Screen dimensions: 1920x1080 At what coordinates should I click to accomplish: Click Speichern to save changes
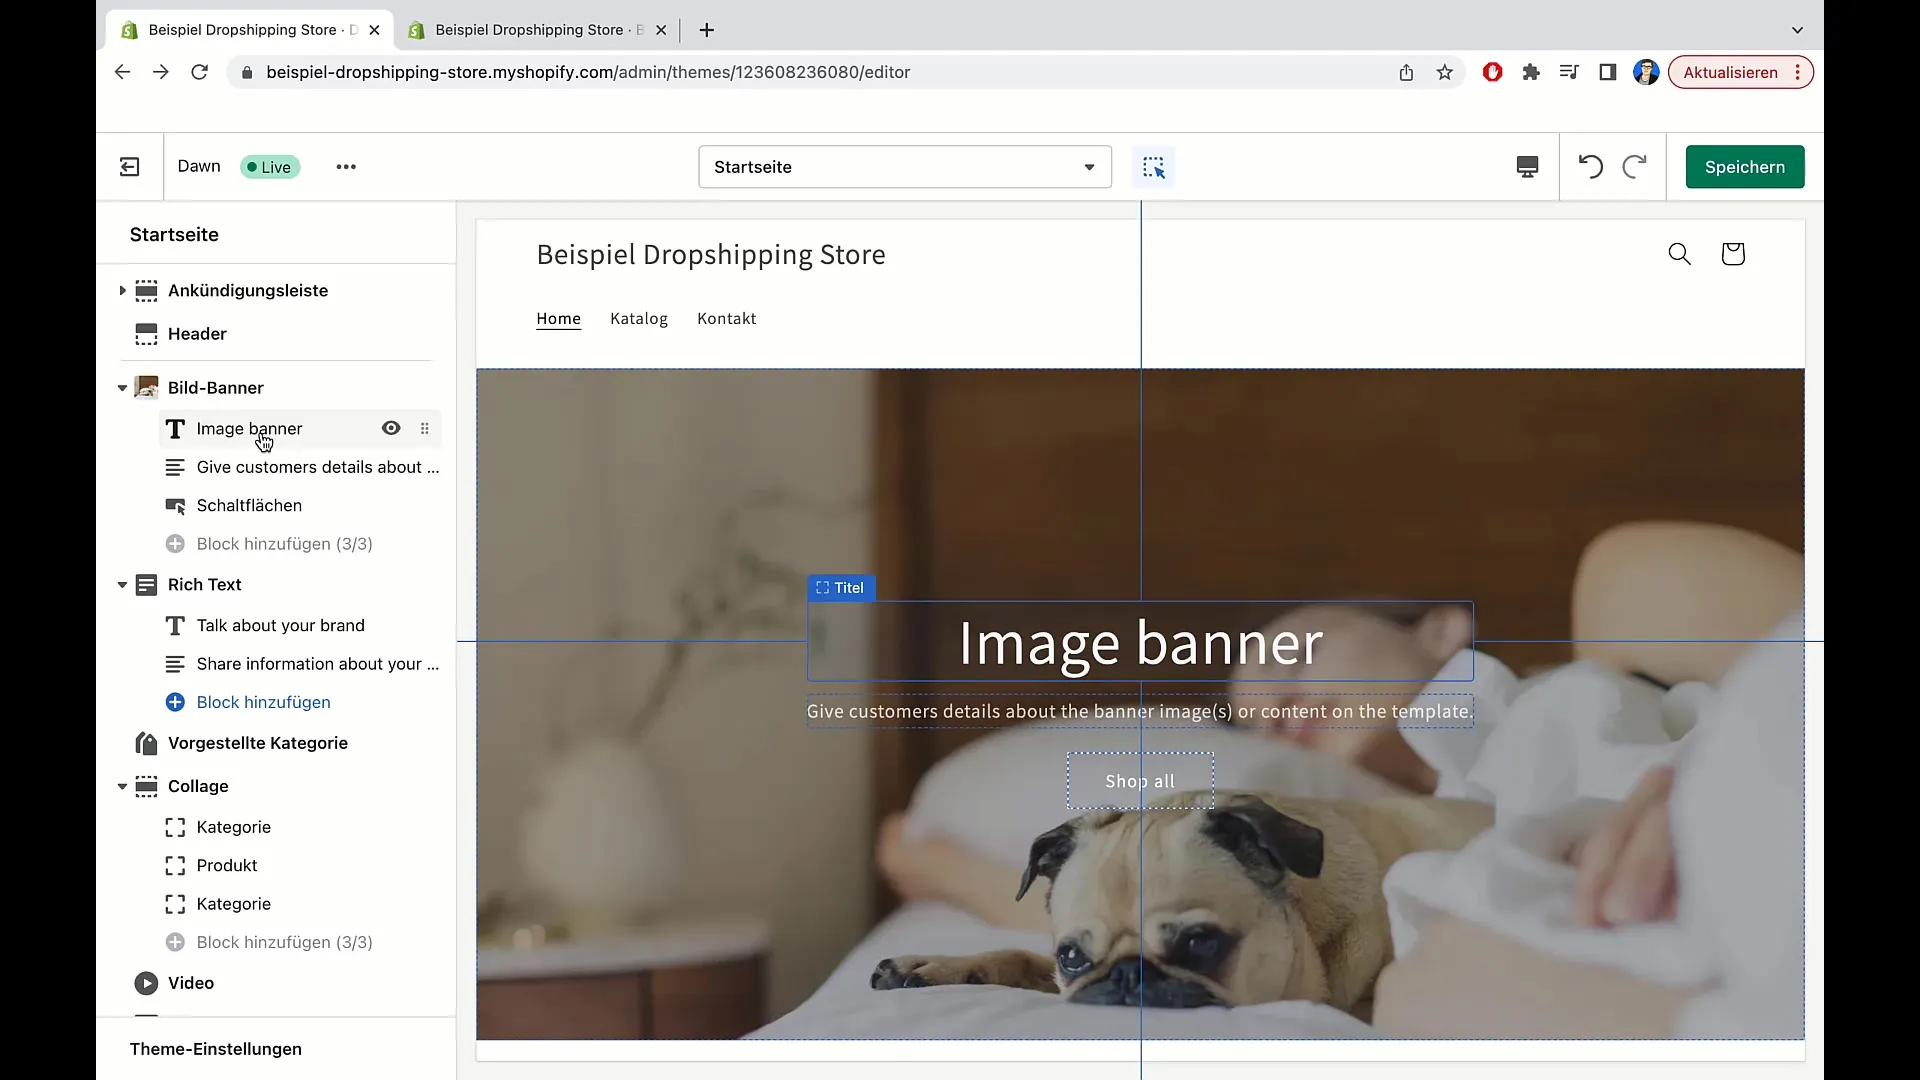click(1745, 166)
